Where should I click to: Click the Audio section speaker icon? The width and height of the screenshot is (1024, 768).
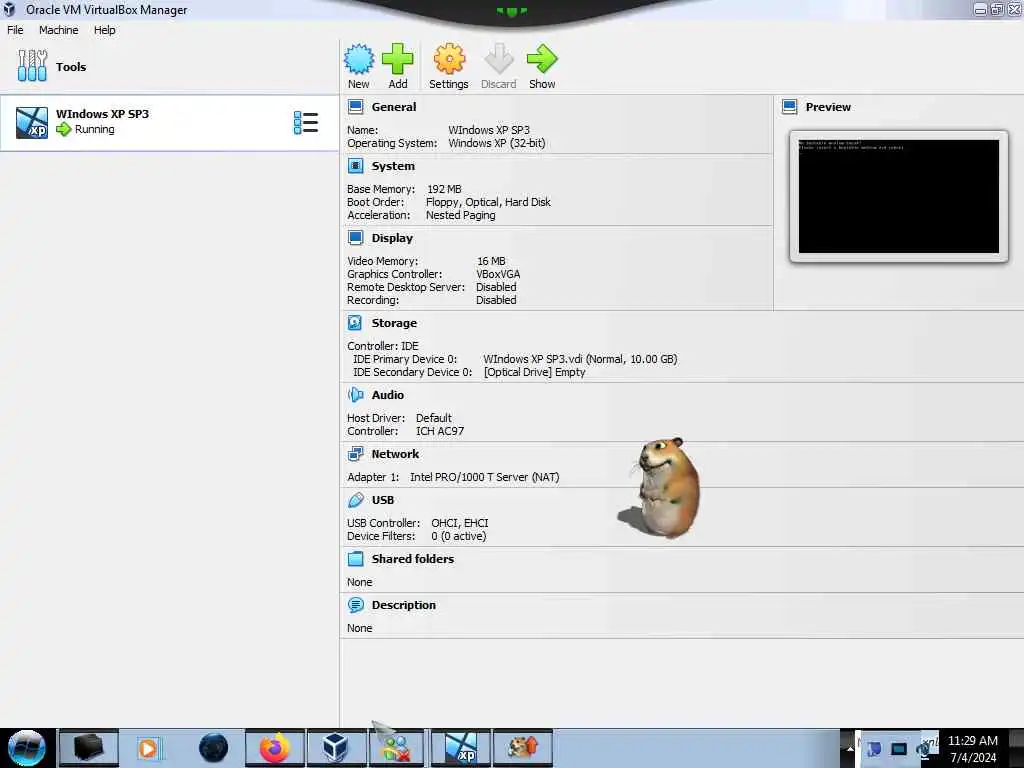[x=355, y=394]
